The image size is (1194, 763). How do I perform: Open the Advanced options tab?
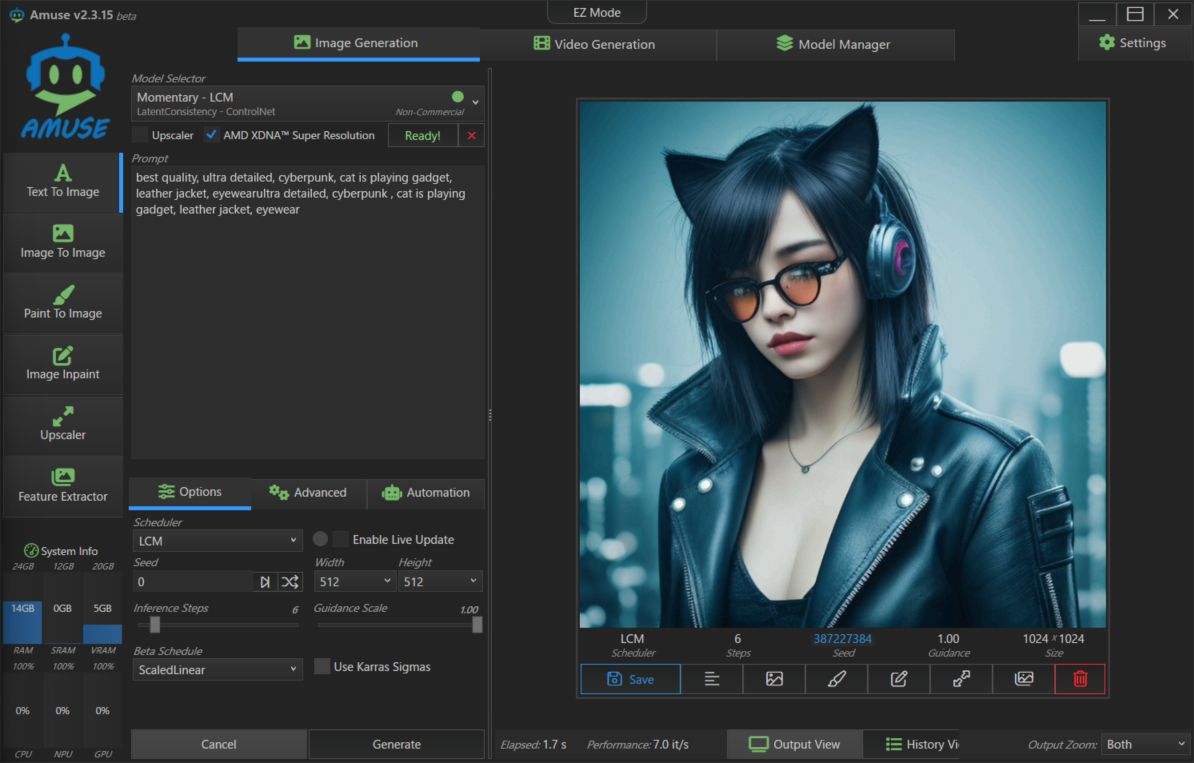tap(308, 493)
